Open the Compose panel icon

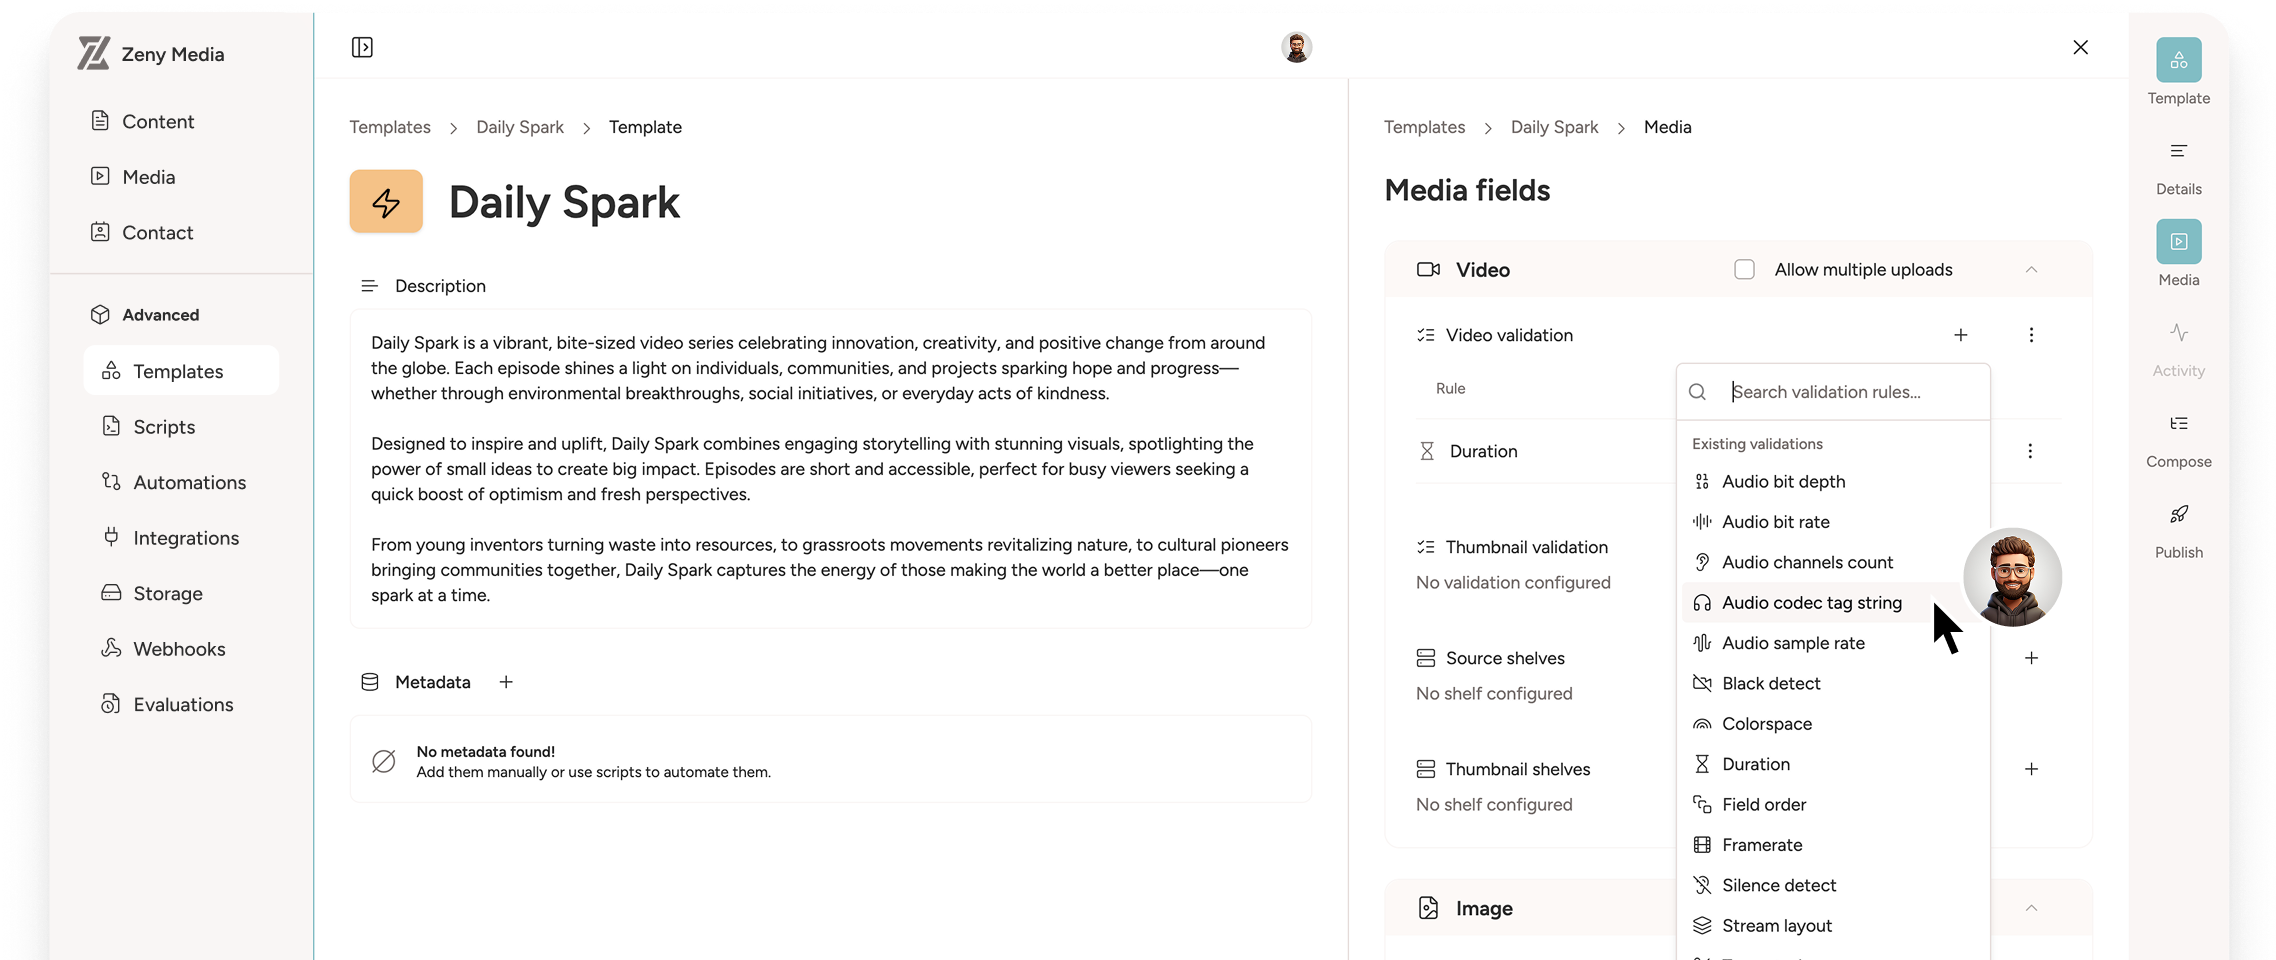click(x=2178, y=424)
